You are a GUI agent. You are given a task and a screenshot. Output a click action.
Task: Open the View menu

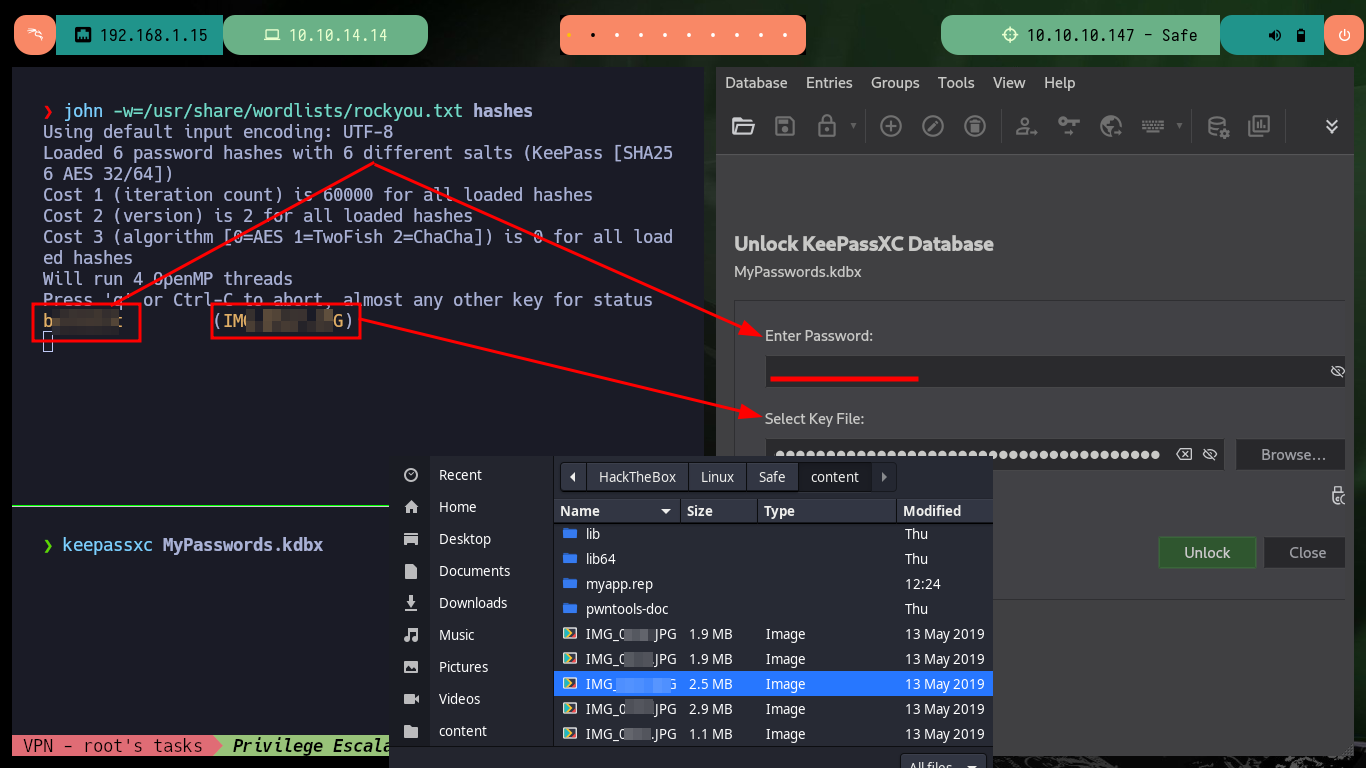(1009, 83)
